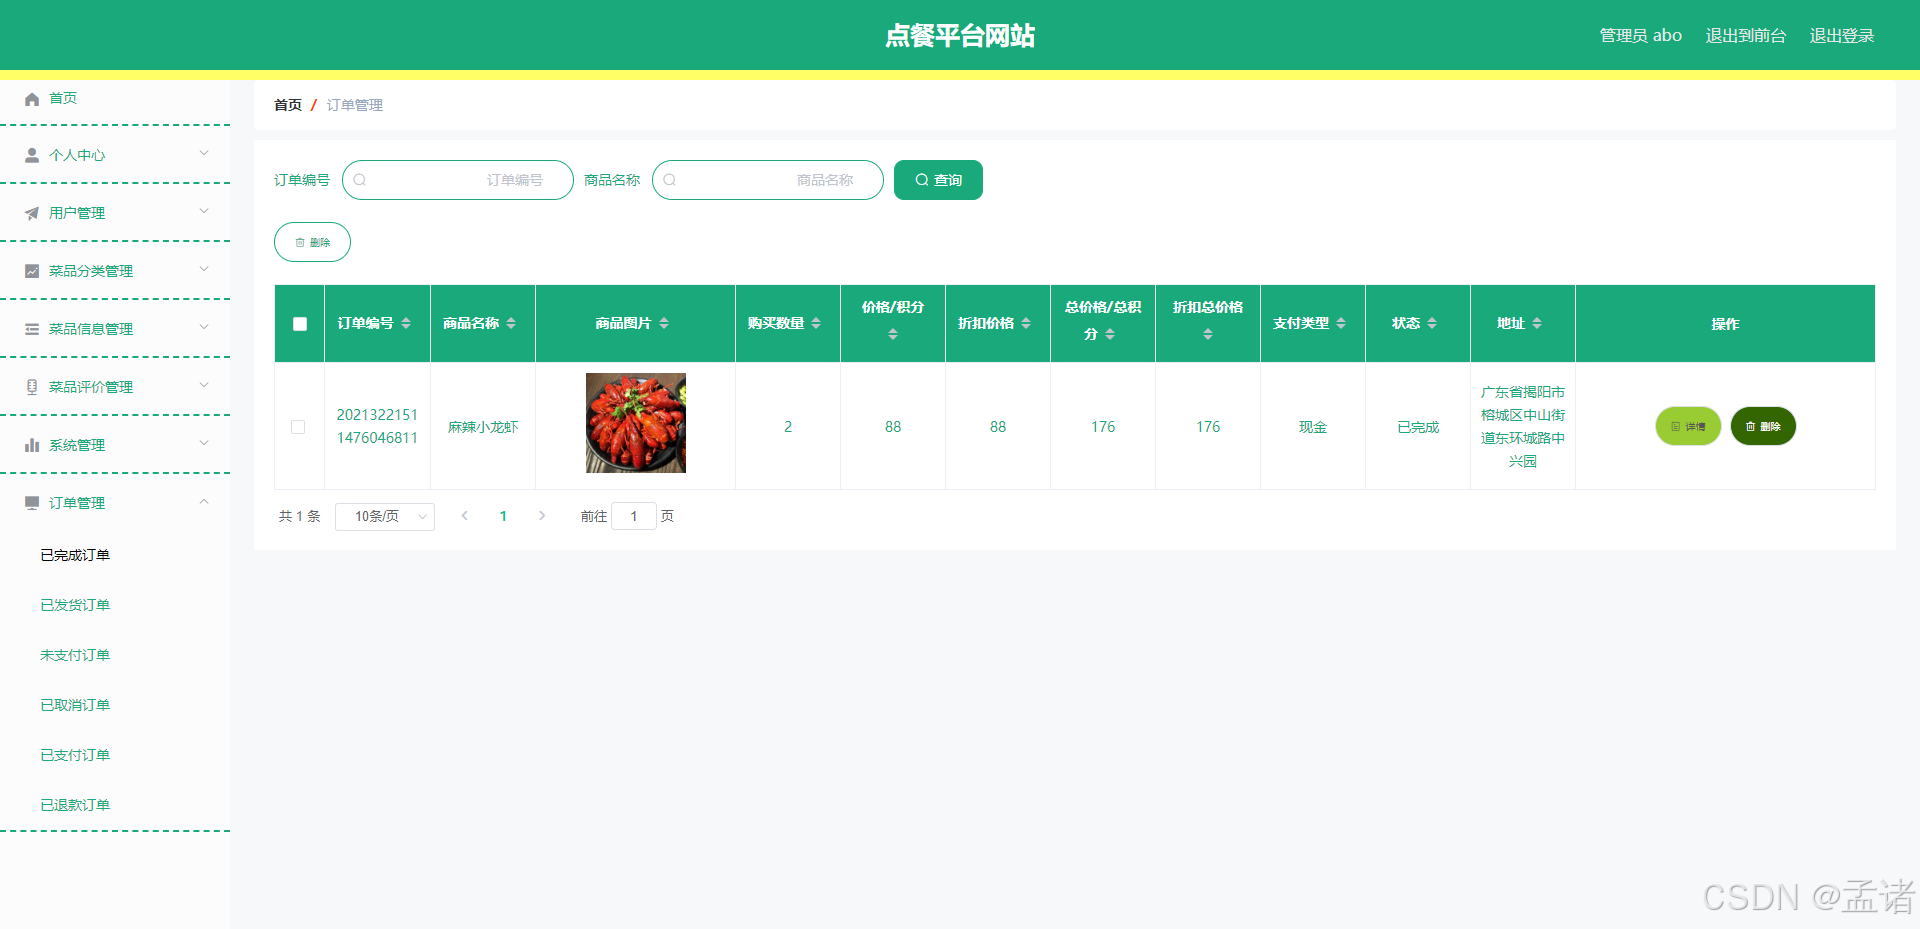Image resolution: width=1920 pixels, height=929 pixels.
Task: Expand 菜品信息管理 menu chevron
Action: (x=204, y=327)
